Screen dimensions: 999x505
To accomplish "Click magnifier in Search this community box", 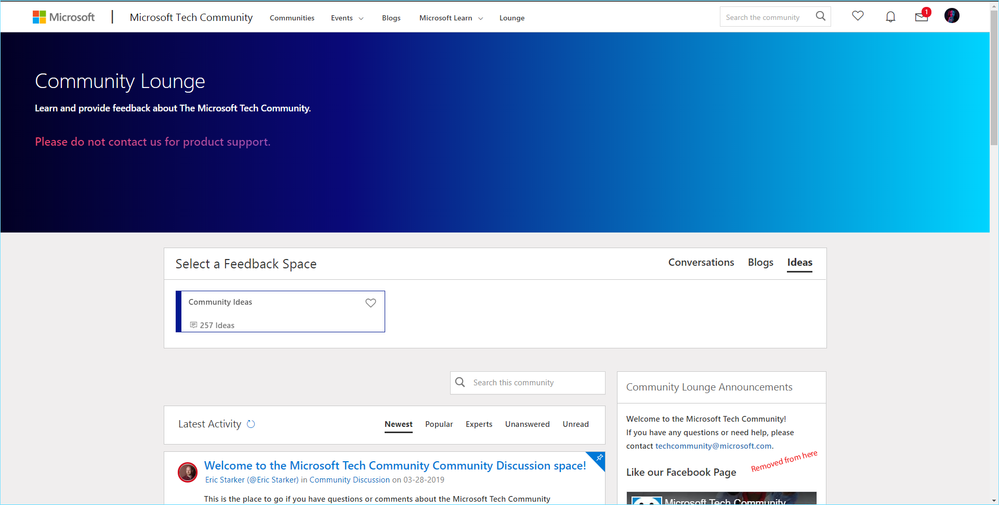I will pos(460,383).
